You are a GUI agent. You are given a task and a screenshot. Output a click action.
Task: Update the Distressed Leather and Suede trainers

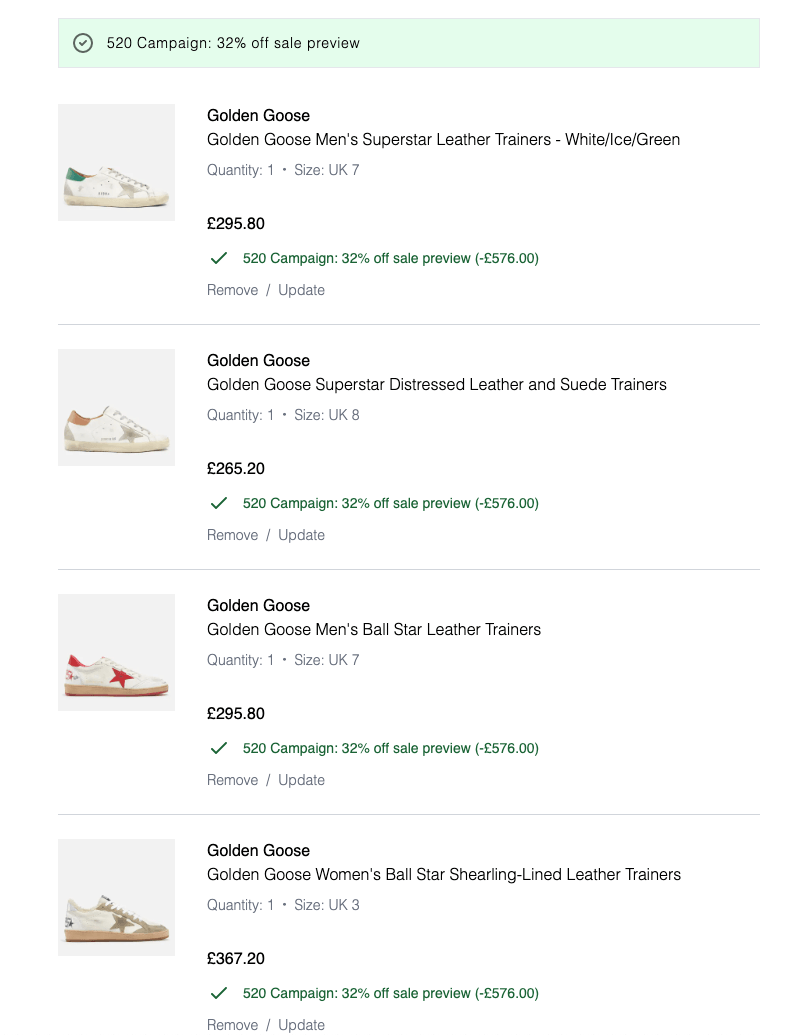tap(301, 535)
